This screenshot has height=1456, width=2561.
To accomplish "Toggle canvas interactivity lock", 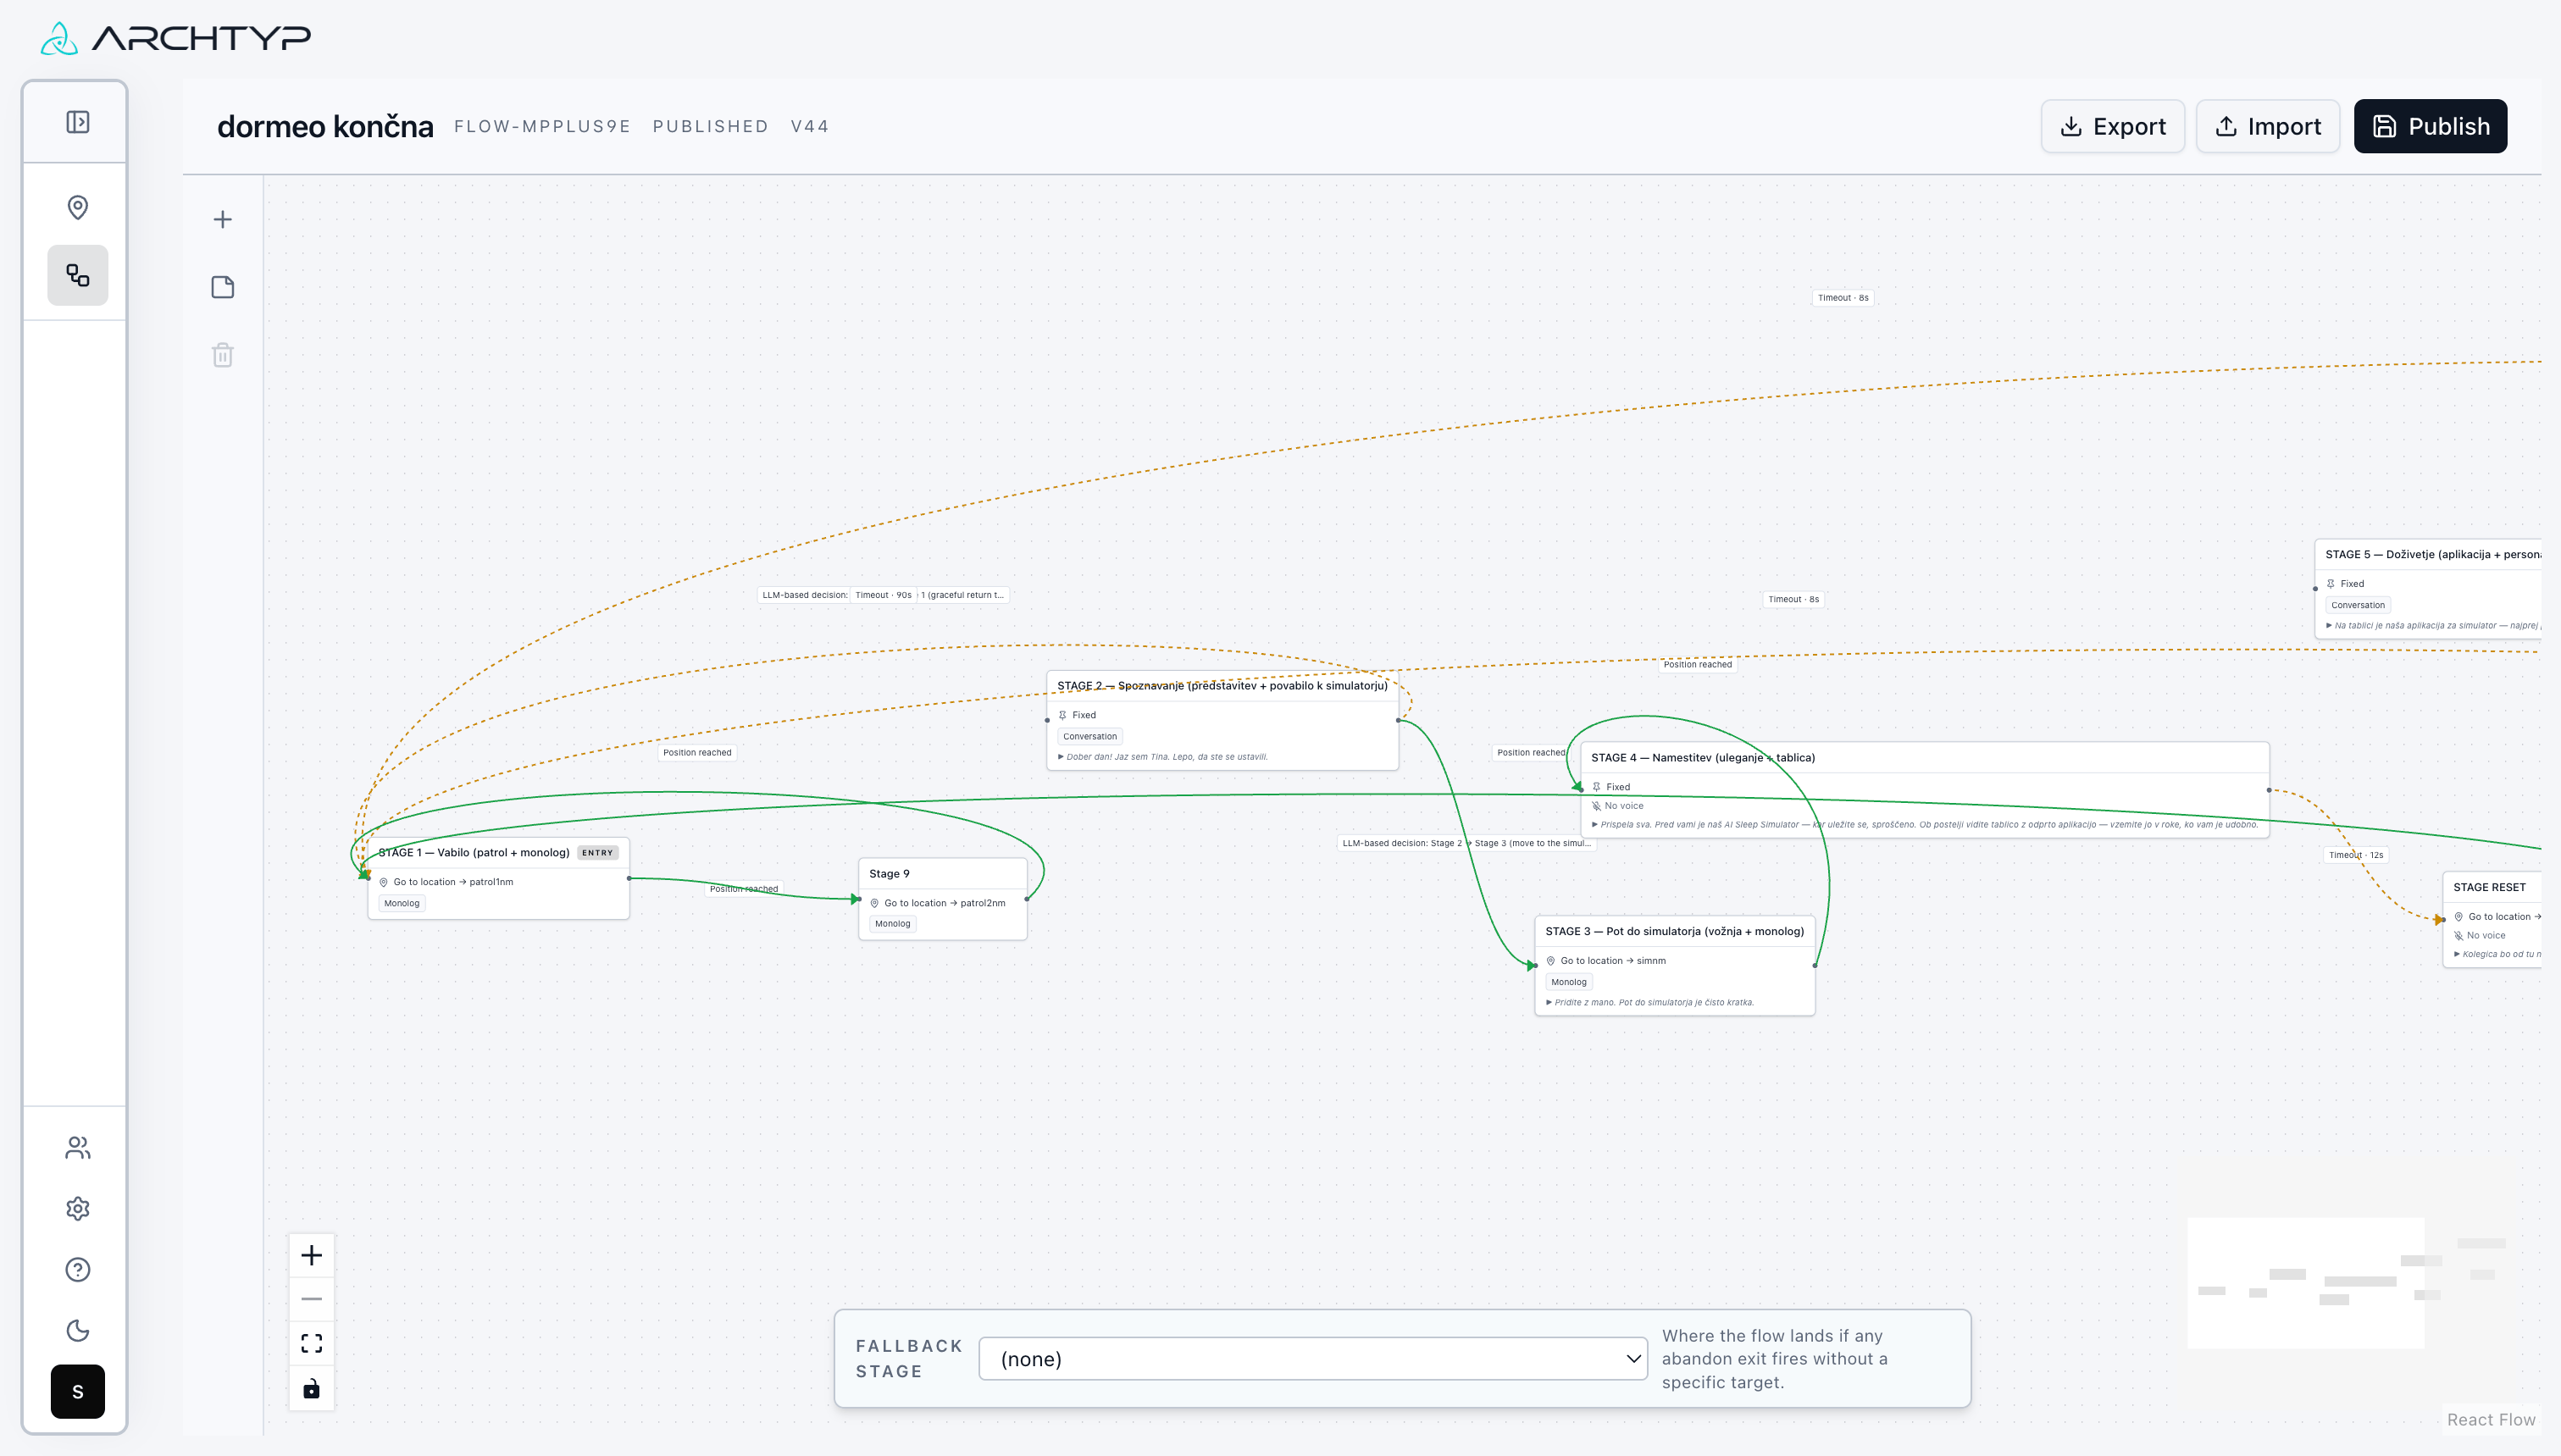I will 311,1389.
